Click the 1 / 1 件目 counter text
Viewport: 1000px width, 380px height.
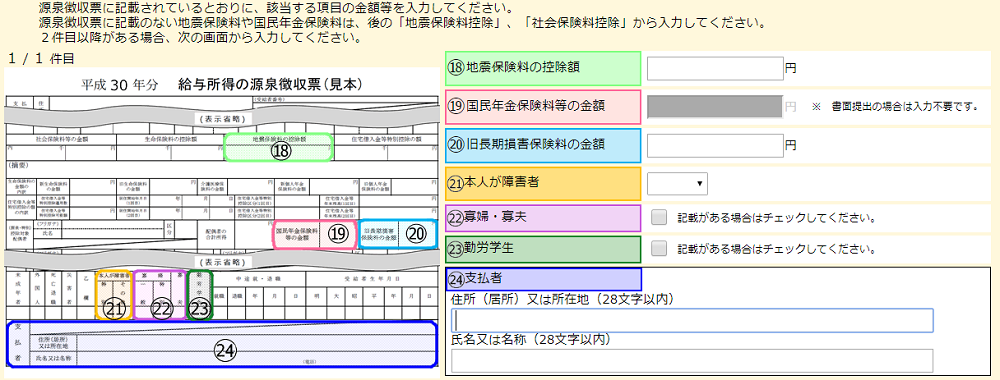(x=41, y=59)
